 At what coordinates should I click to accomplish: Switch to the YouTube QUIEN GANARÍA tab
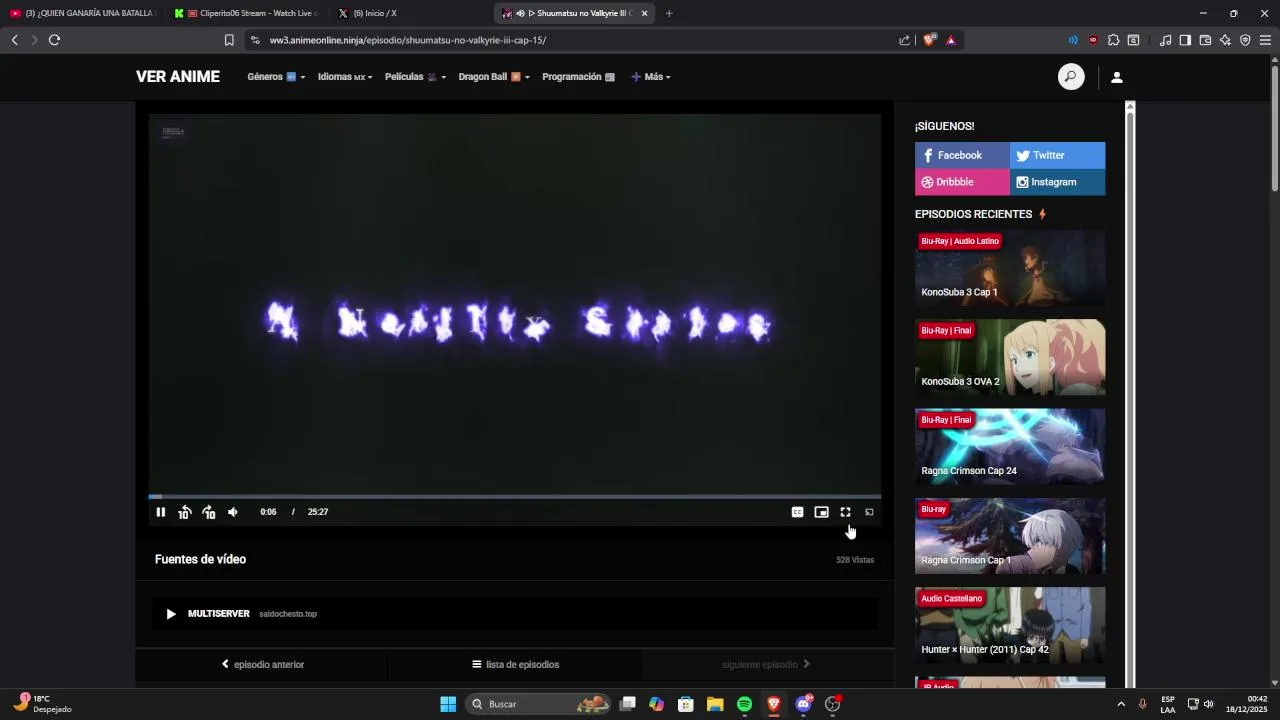pyautogui.click(x=83, y=13)
